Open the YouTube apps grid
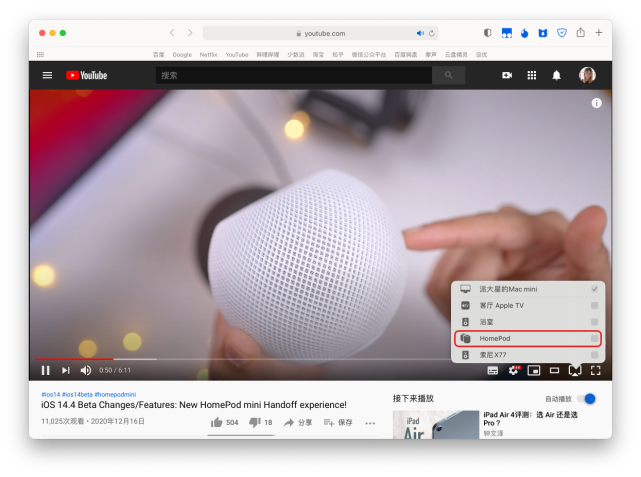The height and width of the screenshot is (477, 641). point(531,75)
